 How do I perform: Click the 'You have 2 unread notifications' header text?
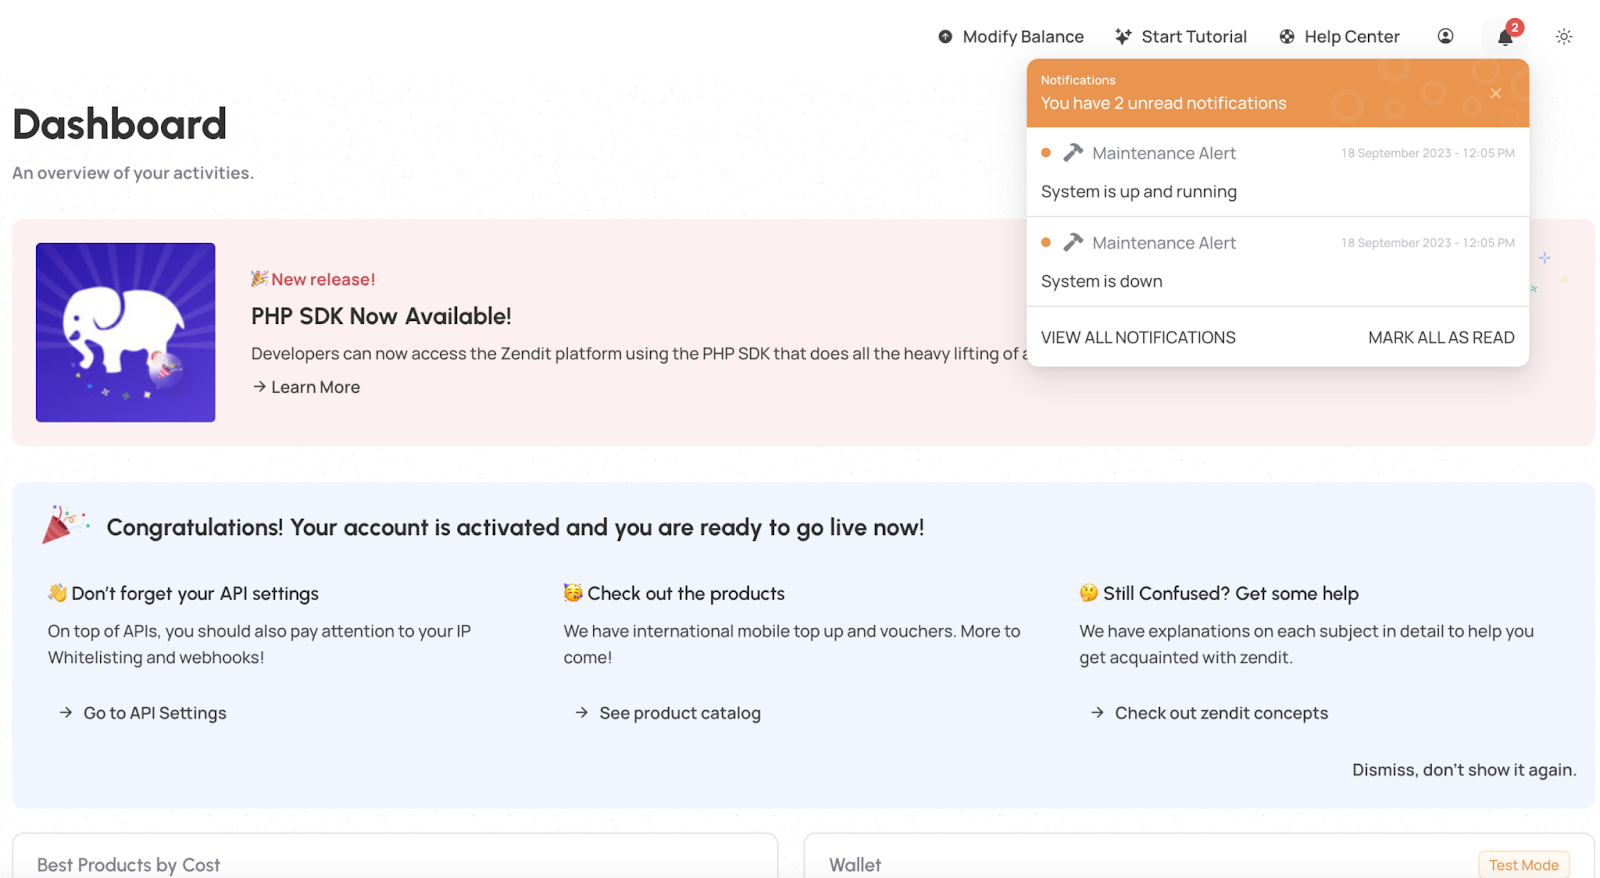1163,103
